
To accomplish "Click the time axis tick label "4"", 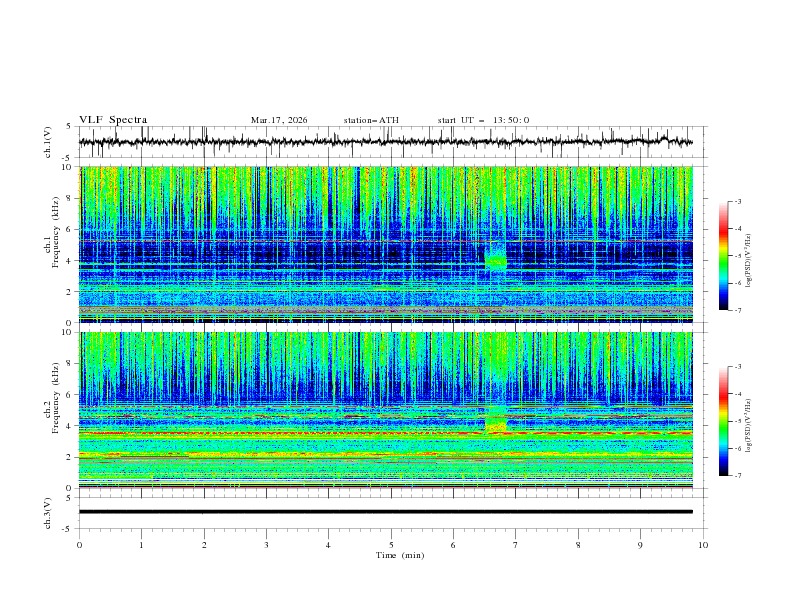I will [328, 545].
